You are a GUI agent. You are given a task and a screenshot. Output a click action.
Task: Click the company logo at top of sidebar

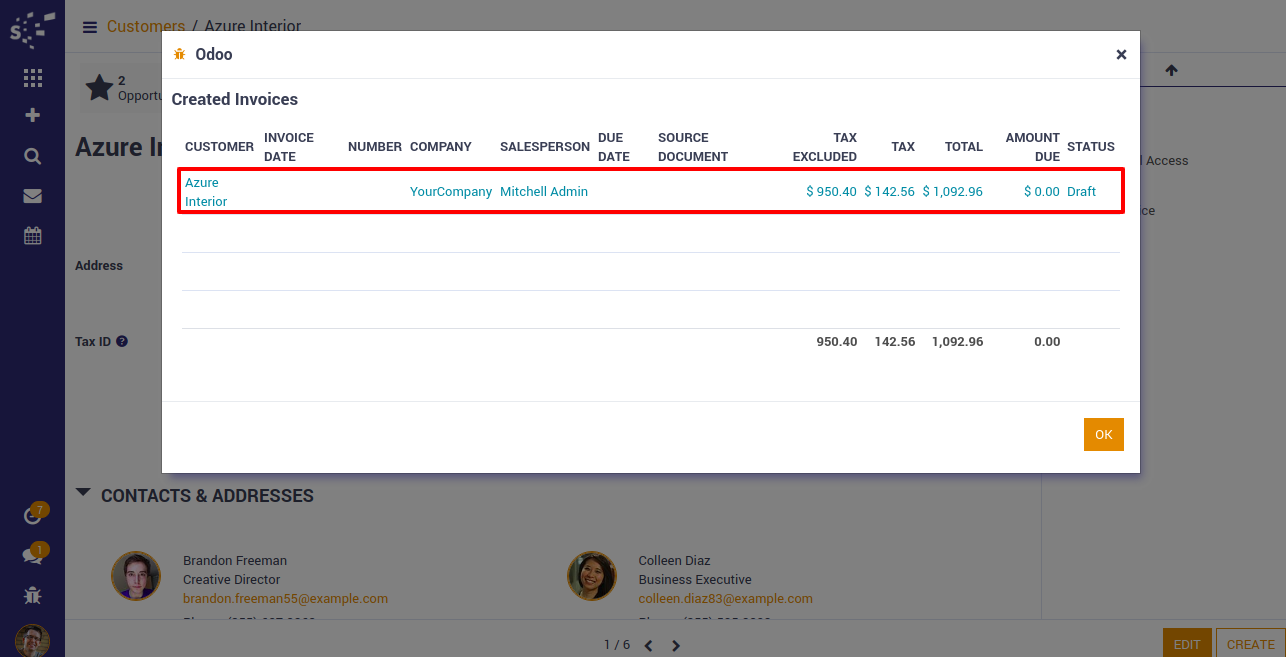32,30
